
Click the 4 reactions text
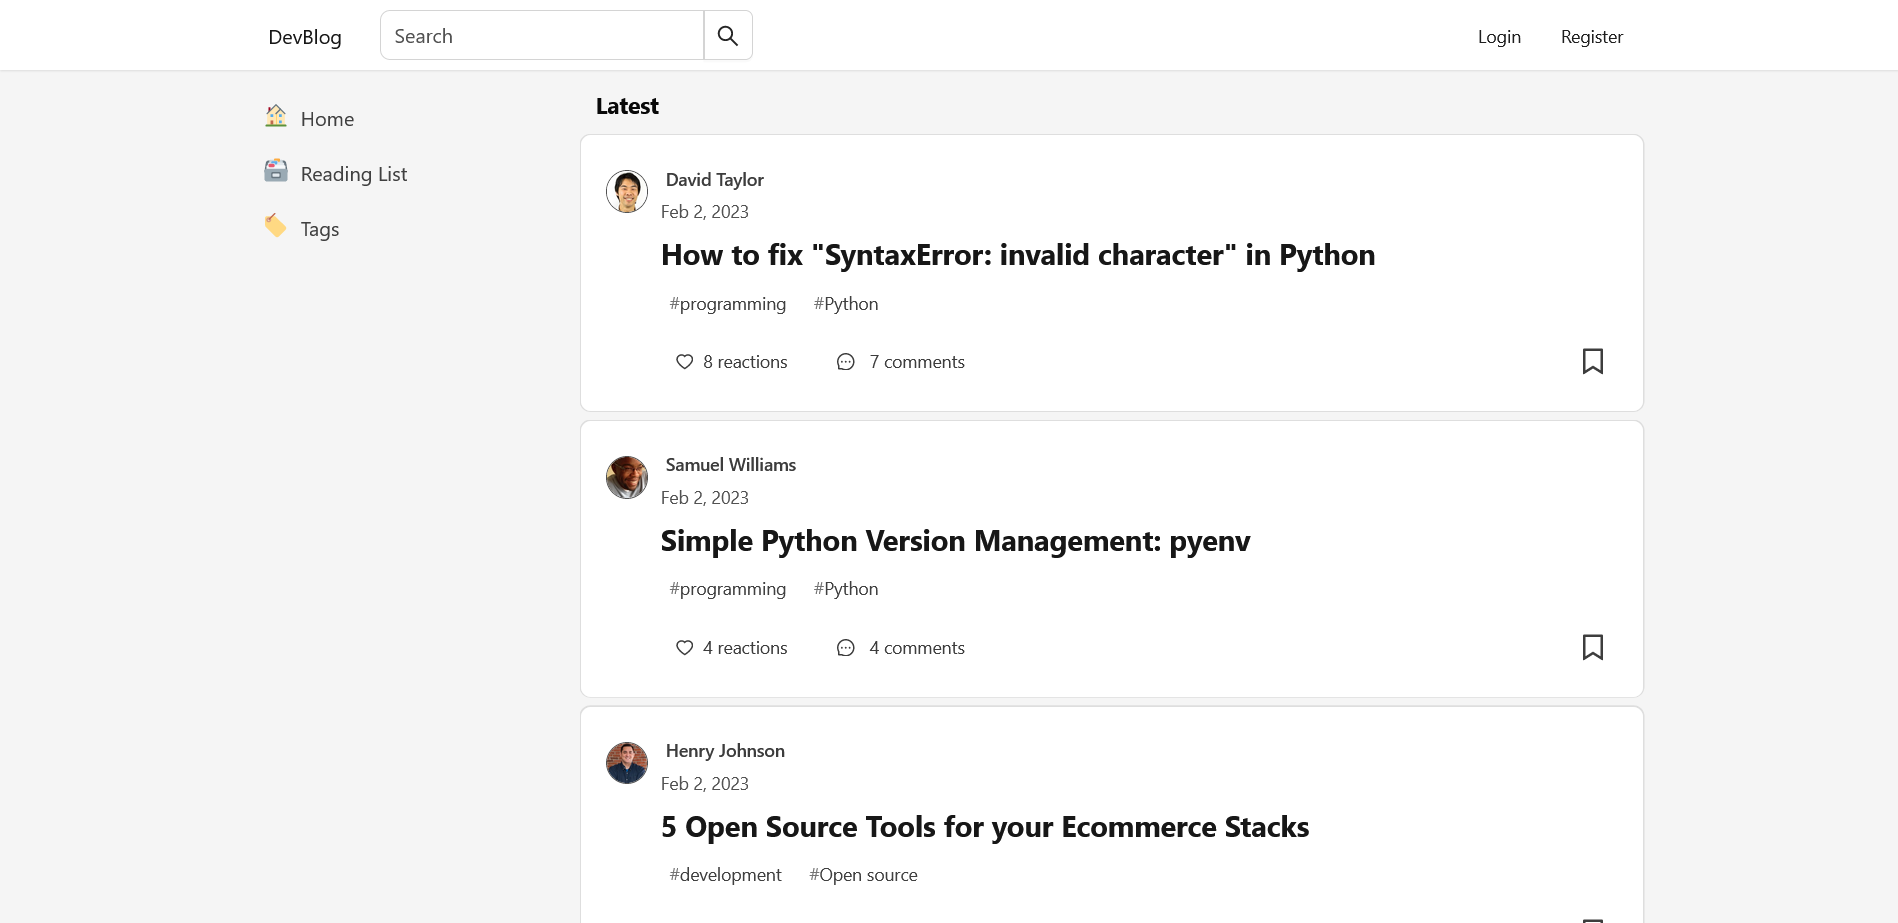(x=745, y=648)
